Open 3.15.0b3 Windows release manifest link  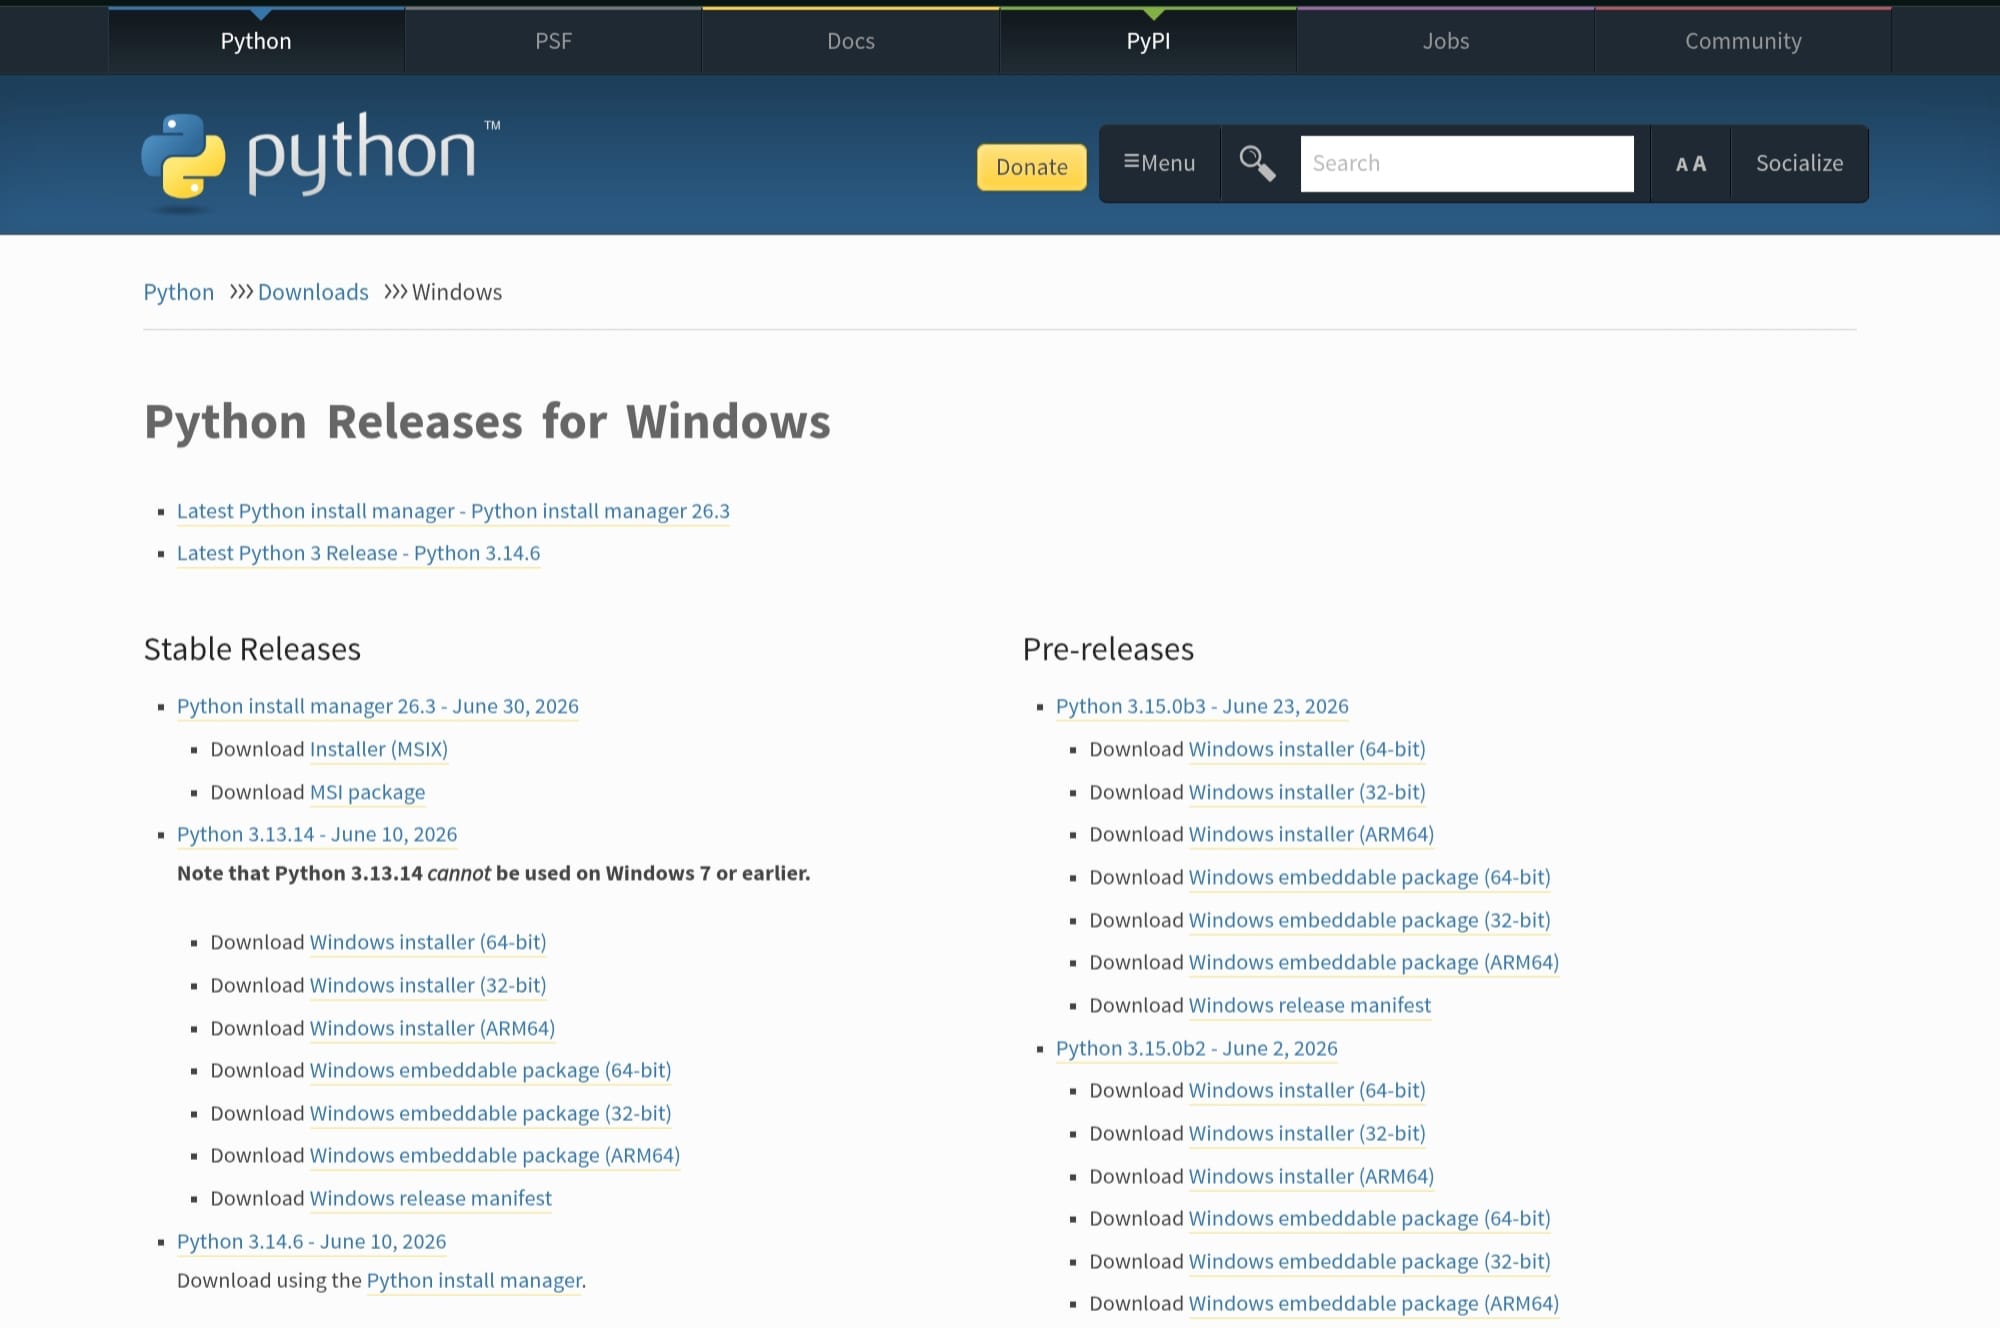tap(1309, 1005)
